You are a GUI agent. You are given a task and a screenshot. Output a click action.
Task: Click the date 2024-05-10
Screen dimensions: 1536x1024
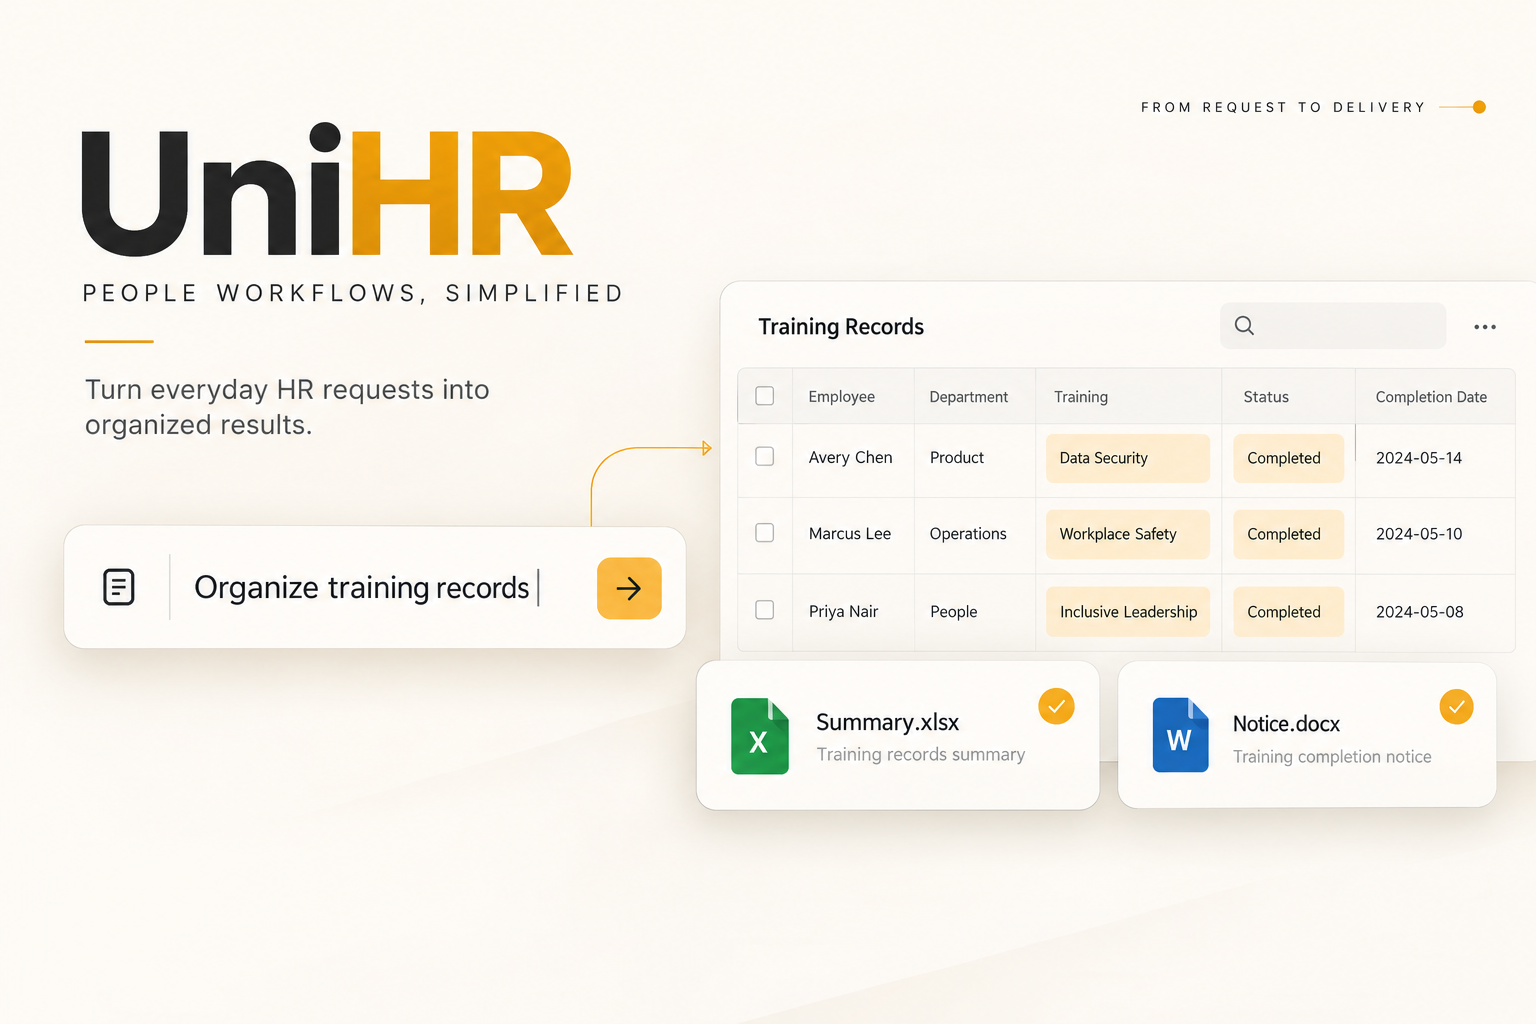pos(1419,534)
